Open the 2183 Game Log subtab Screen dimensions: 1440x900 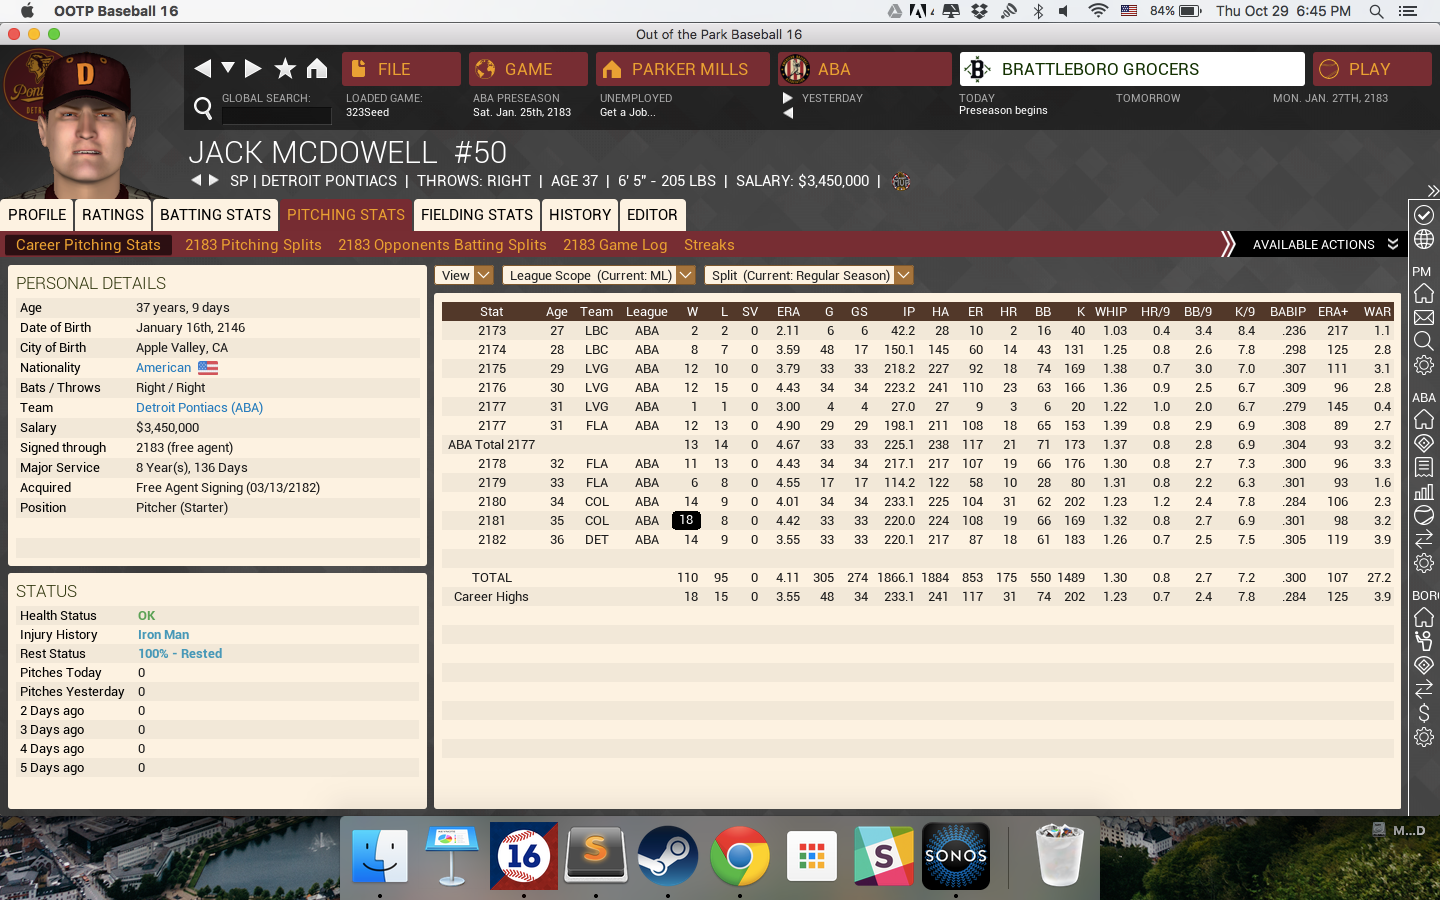pyautogui.click(x=615, y=245)
